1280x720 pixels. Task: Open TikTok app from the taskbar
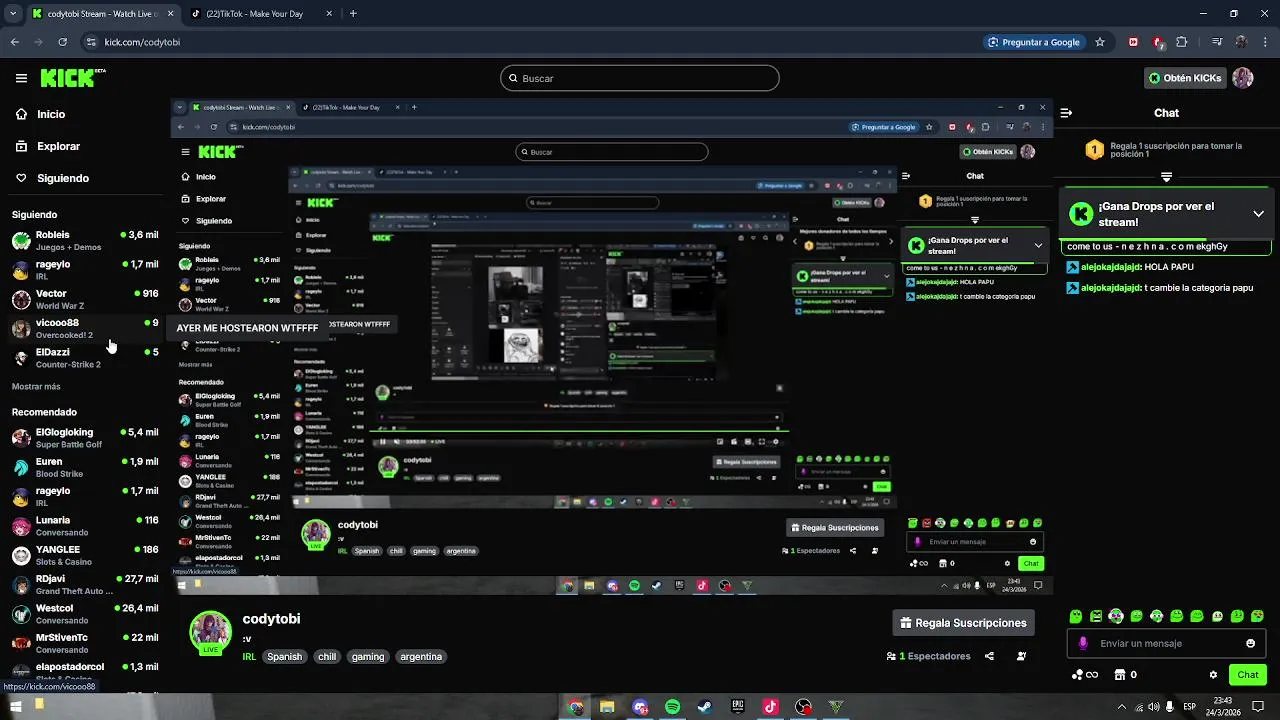(x=770, y=707)
